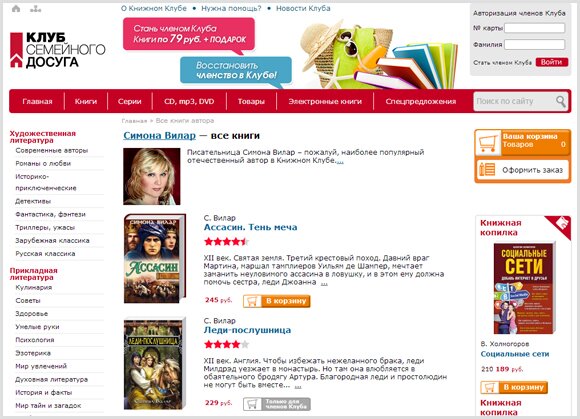Open the Спецпредложения menu tab

coord(421,101)
